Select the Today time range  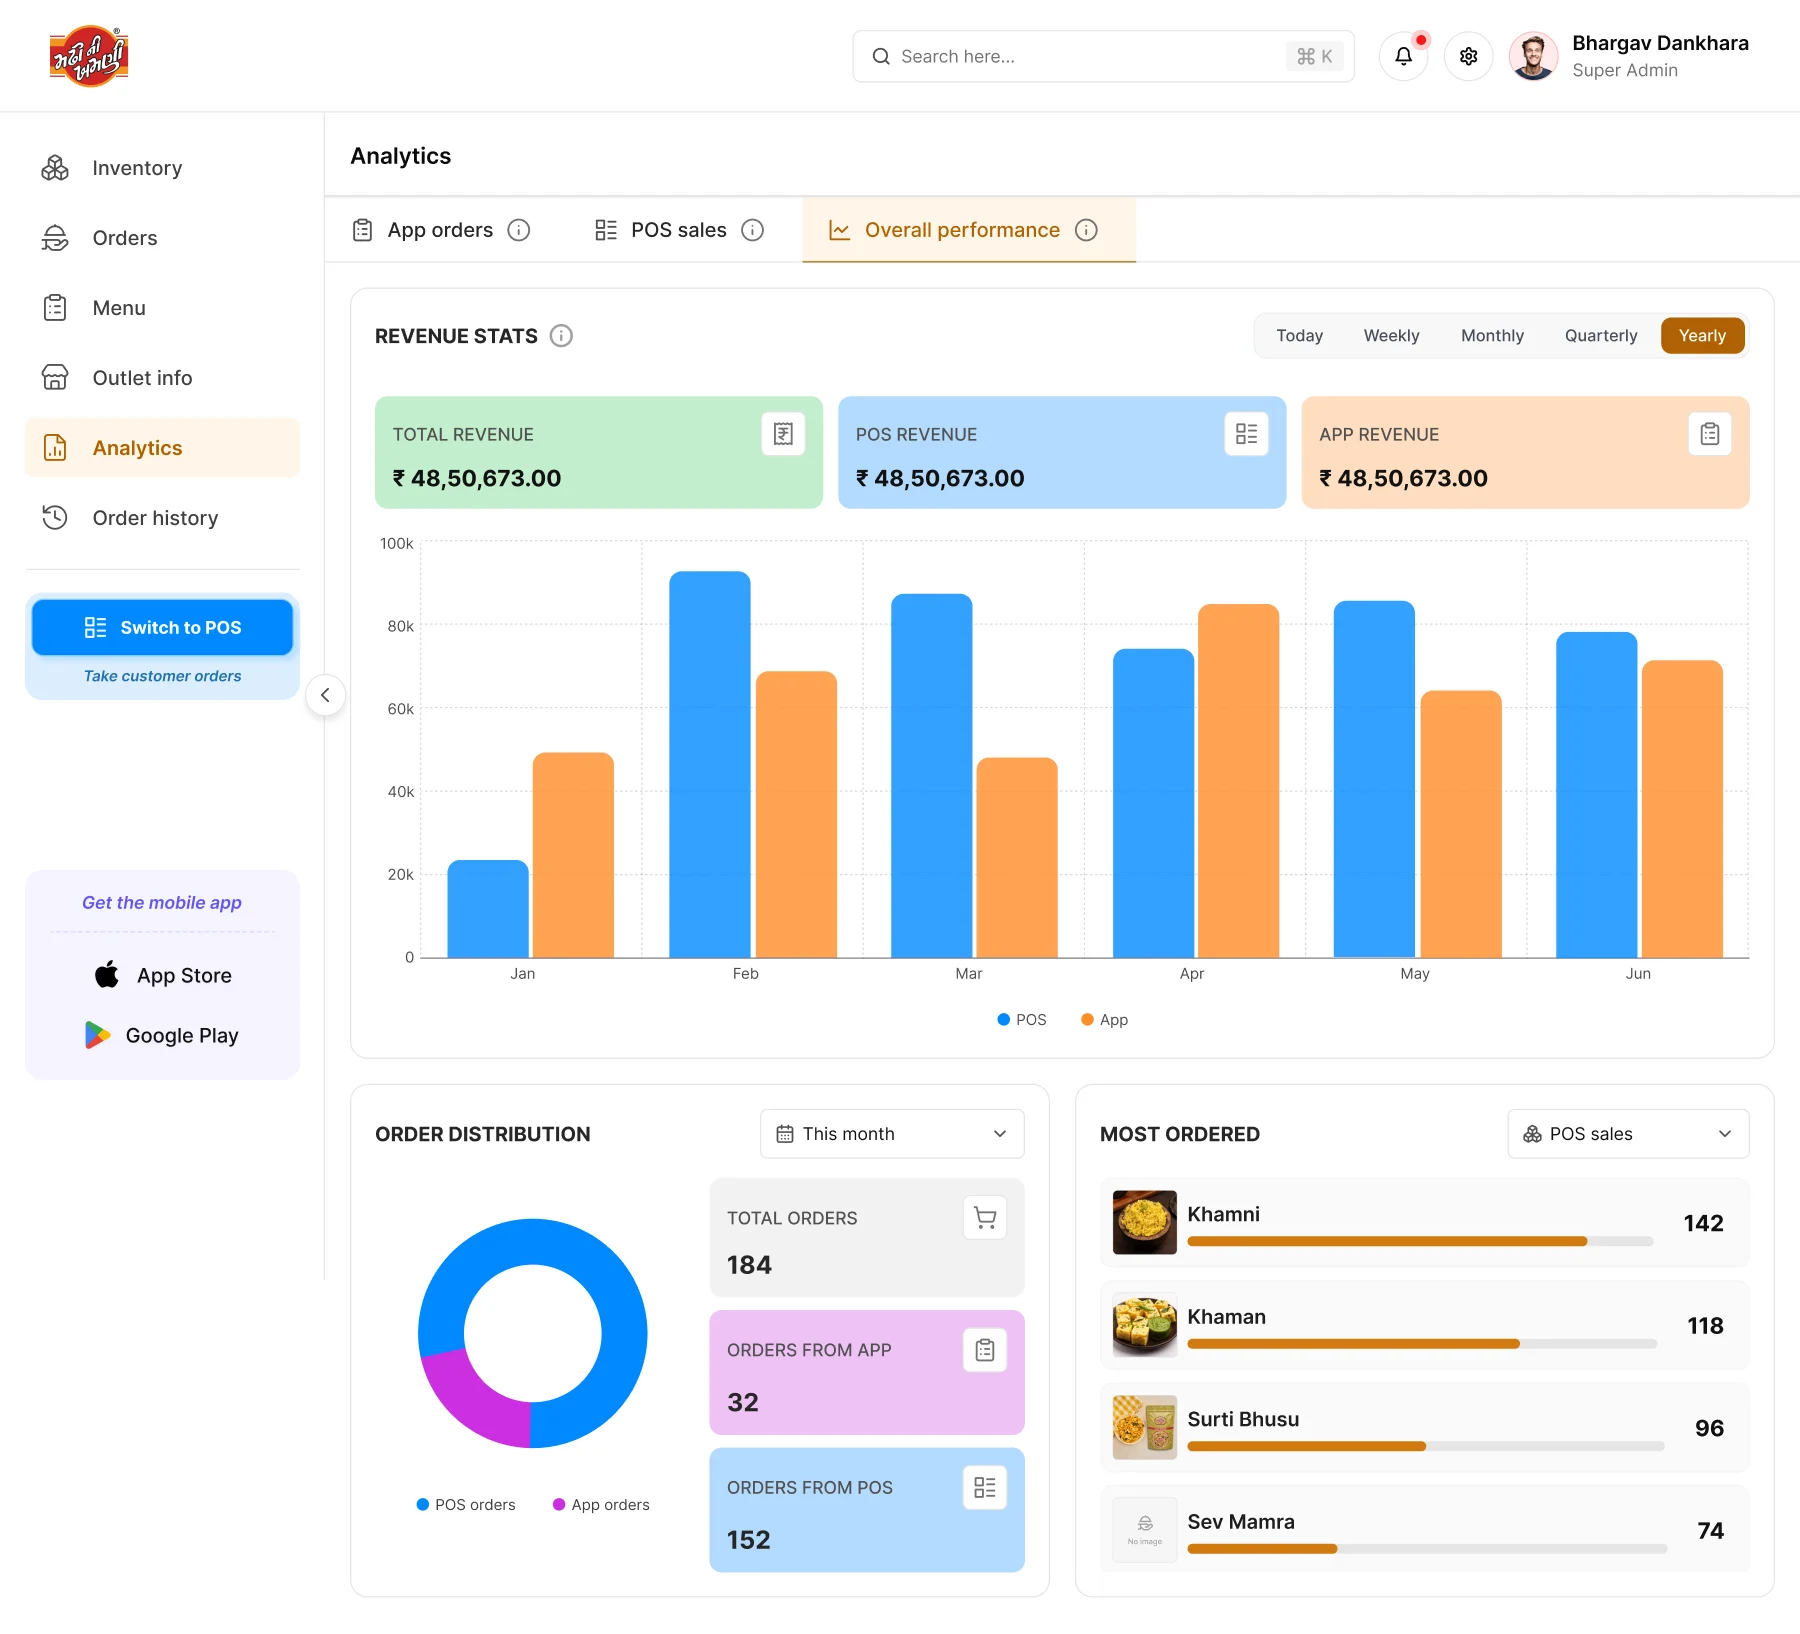[x=1299, y=336]
